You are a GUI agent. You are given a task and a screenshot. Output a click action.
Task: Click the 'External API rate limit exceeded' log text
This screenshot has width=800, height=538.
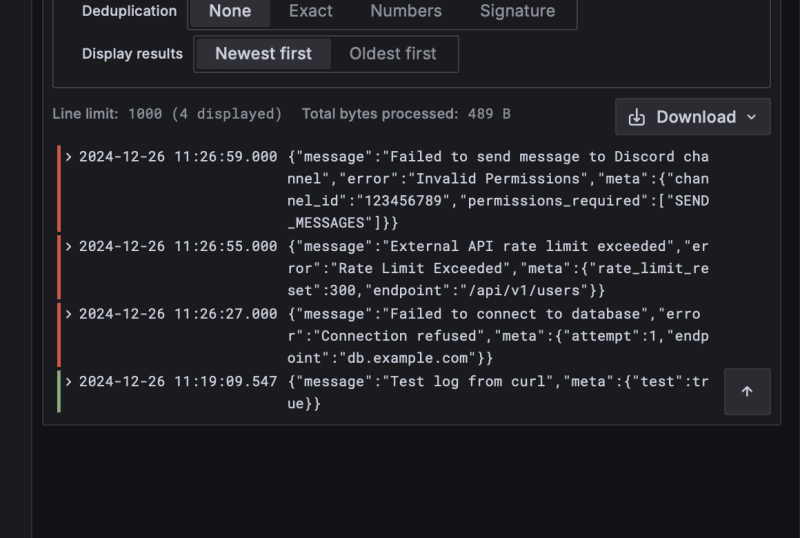tap(498, 268)
